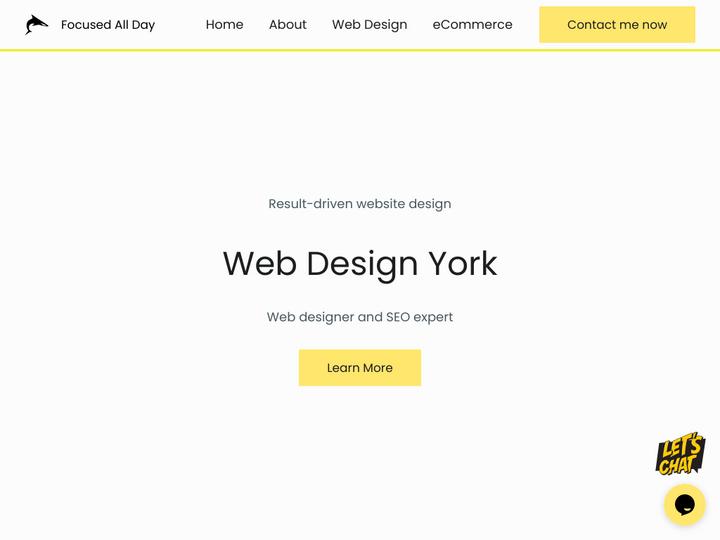Open the About page

coord(287,25)
